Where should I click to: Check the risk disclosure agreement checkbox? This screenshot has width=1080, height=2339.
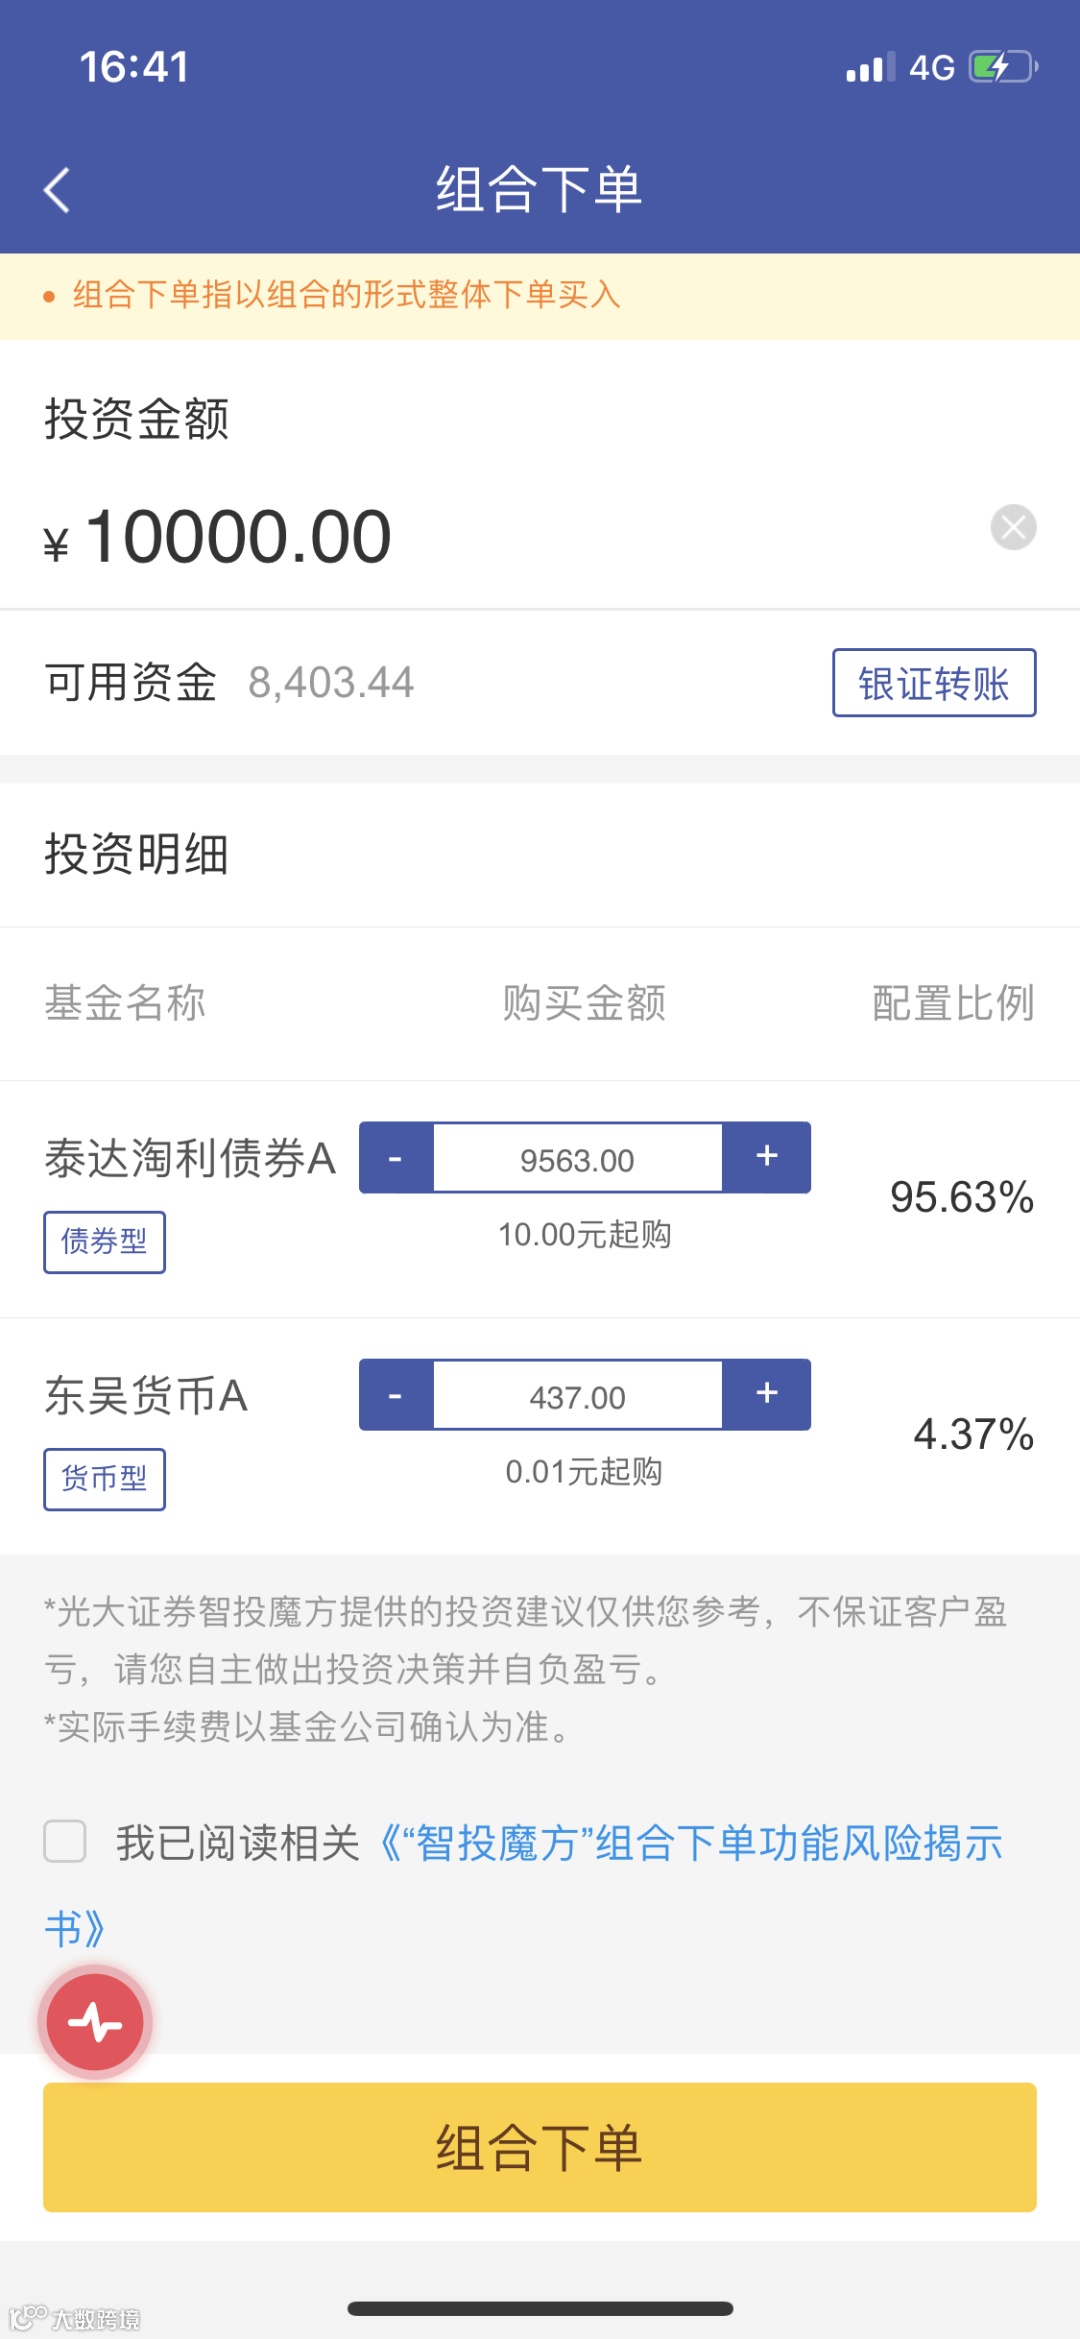tap(65, 1841)
